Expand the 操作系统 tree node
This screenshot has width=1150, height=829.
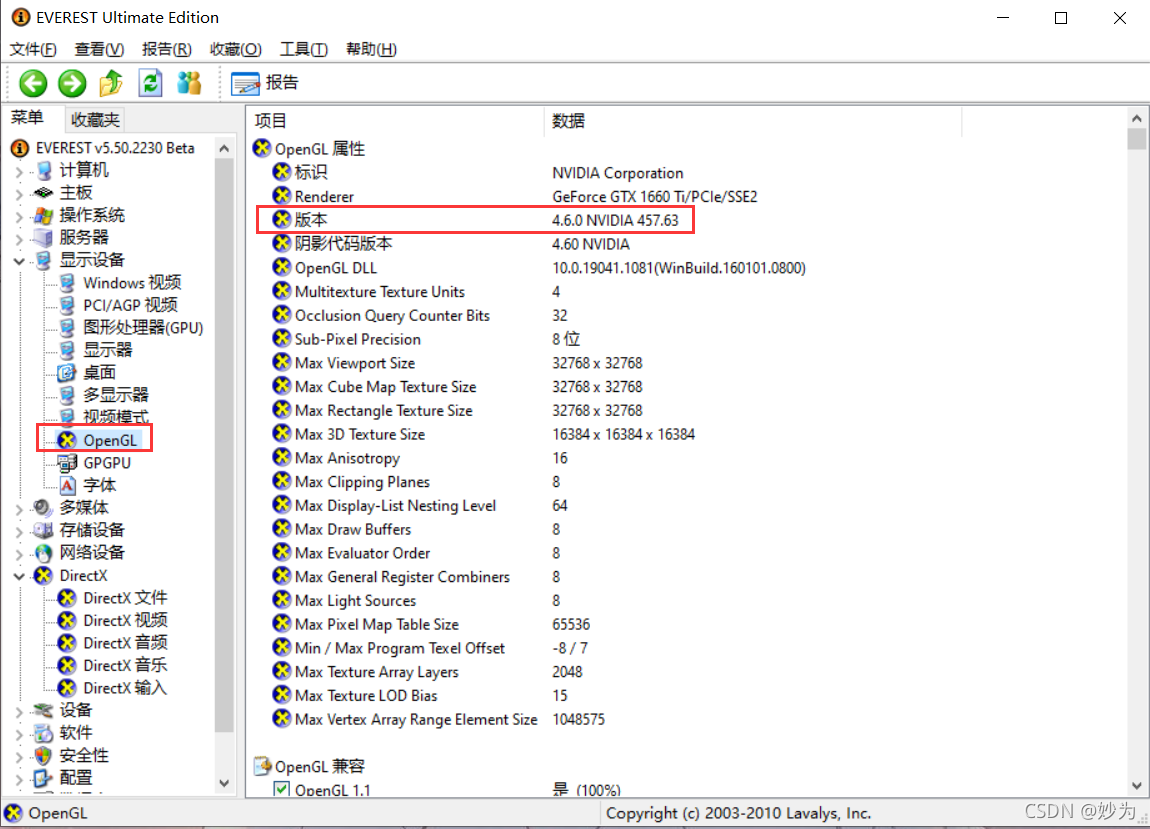pyautogui.click(x=19, y=216)
